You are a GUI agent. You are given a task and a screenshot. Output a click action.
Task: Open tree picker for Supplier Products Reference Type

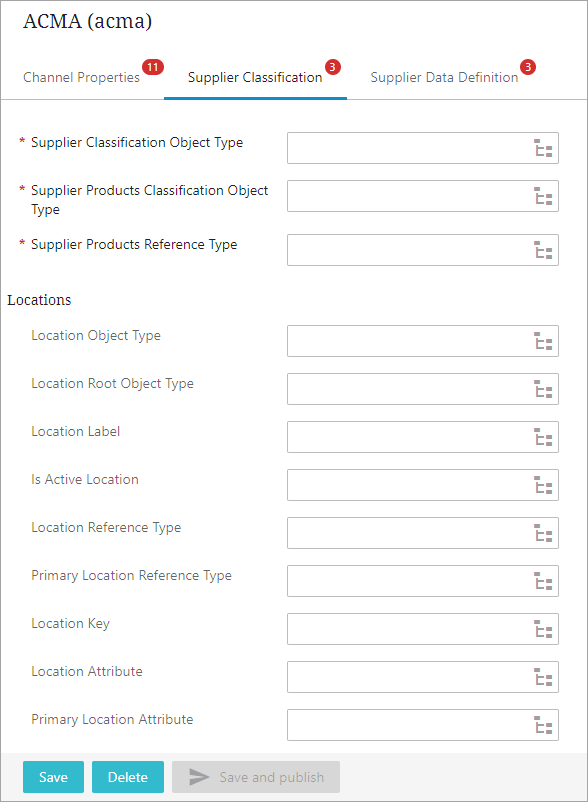543,250
